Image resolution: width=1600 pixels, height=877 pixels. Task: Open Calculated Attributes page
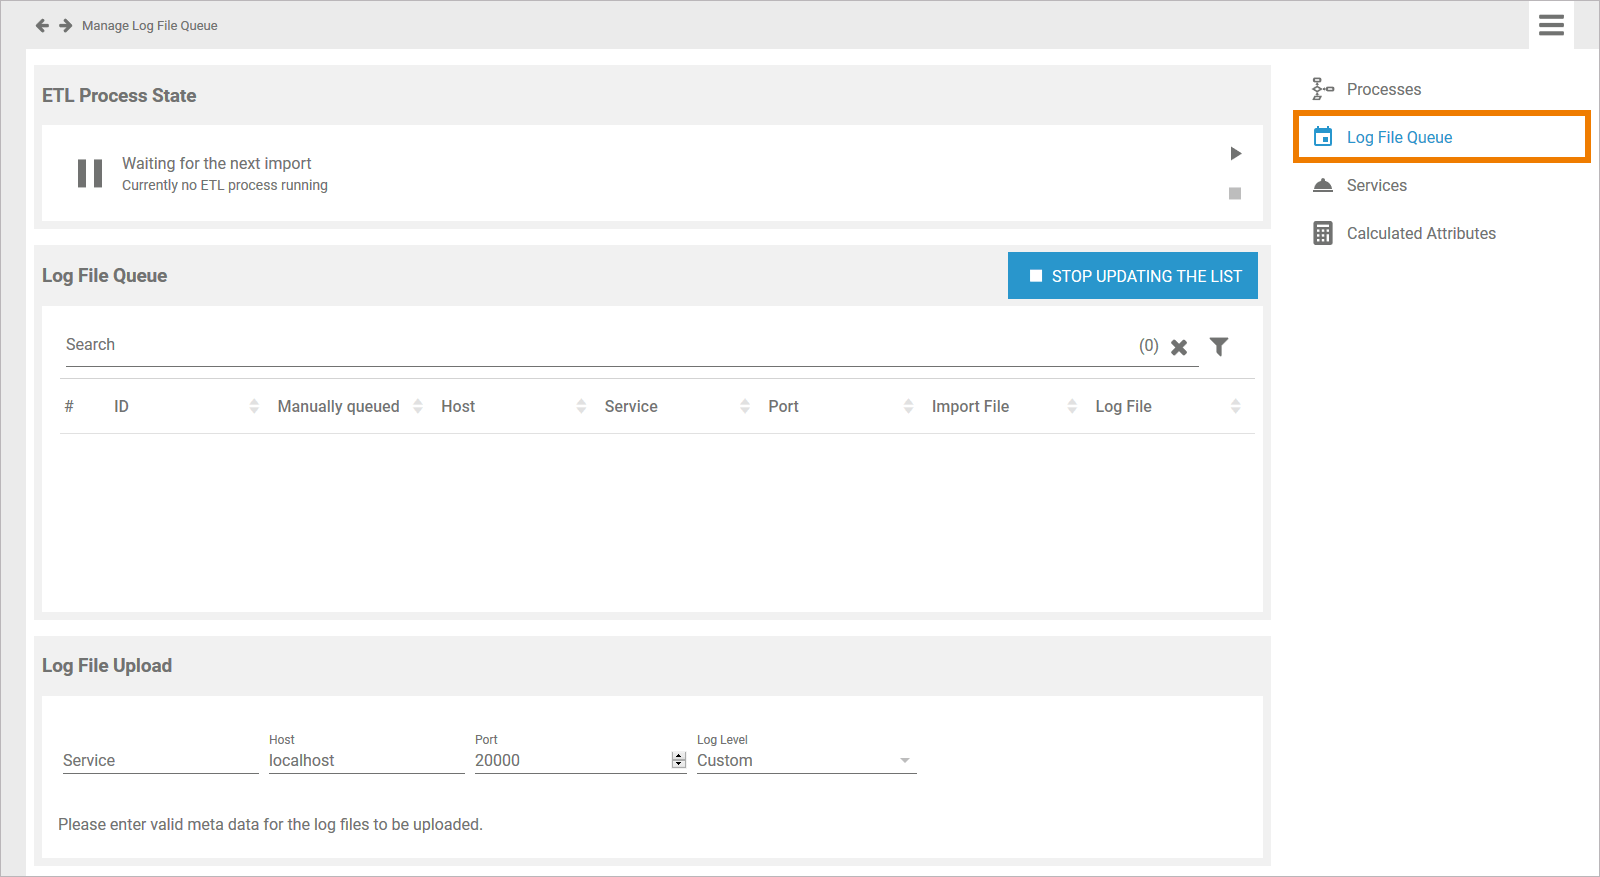click(x=1420, y=234)
